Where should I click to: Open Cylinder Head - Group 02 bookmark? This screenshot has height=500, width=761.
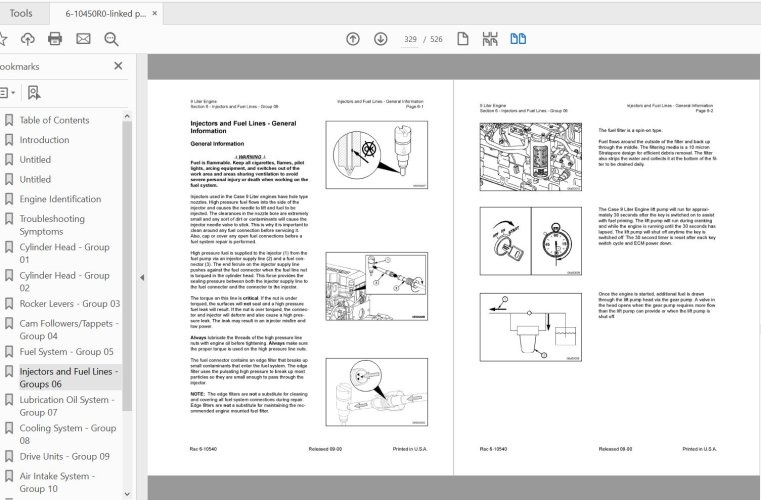click(x=64, y=282)
